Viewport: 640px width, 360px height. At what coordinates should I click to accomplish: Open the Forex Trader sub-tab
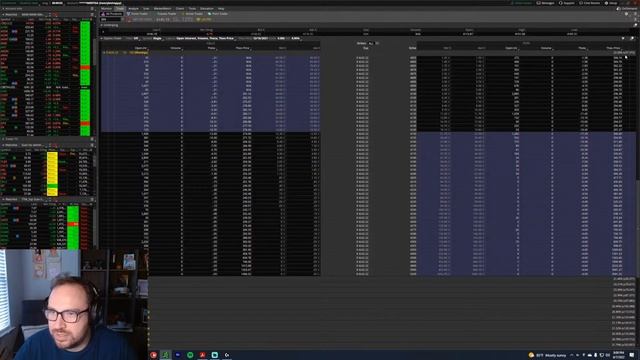(137, 14)
